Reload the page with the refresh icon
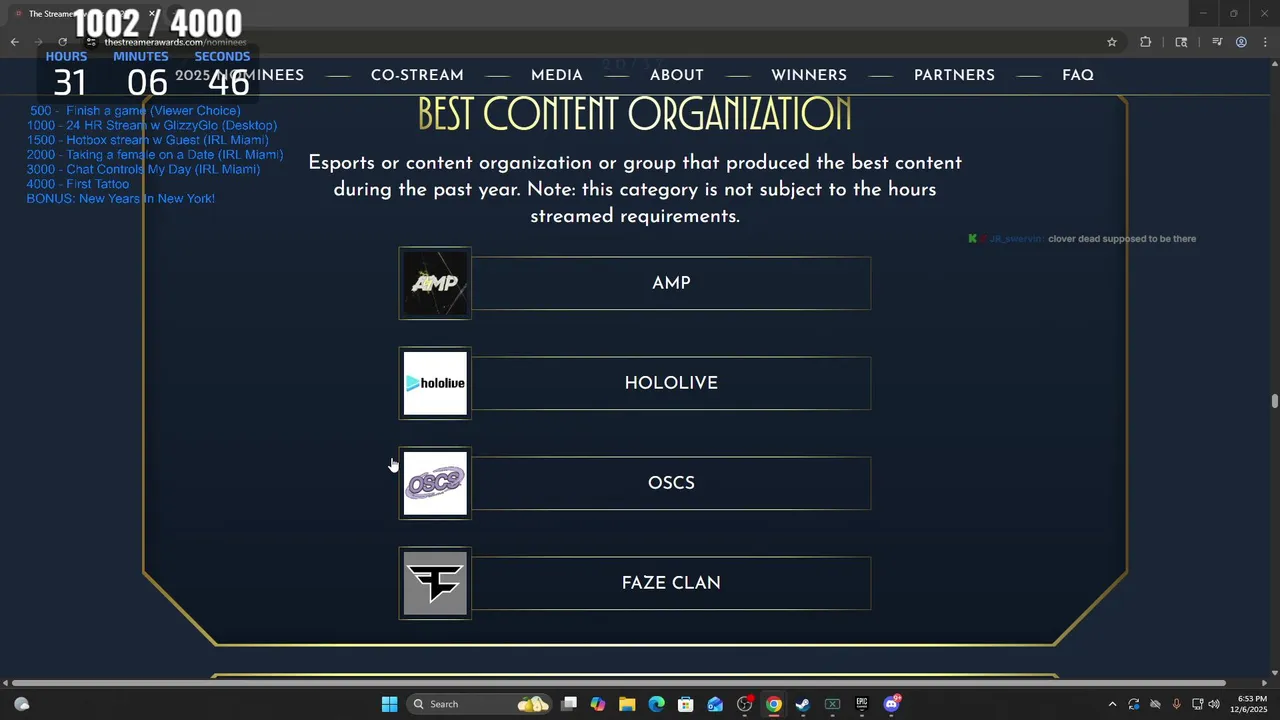1280x720 pixels. coord(62,42)
